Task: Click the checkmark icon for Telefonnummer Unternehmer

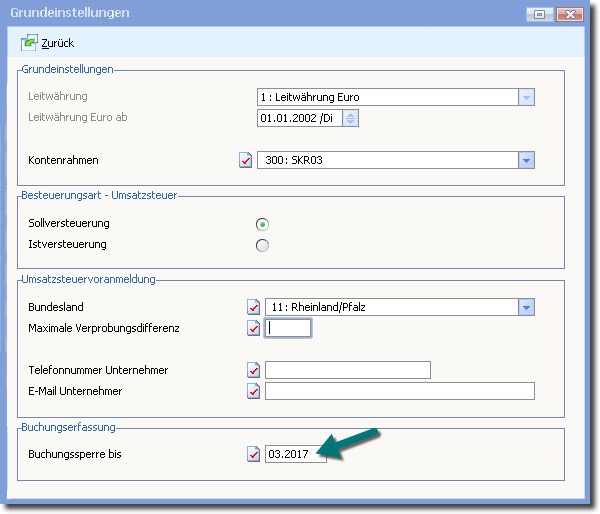Action: coord(254,370)
